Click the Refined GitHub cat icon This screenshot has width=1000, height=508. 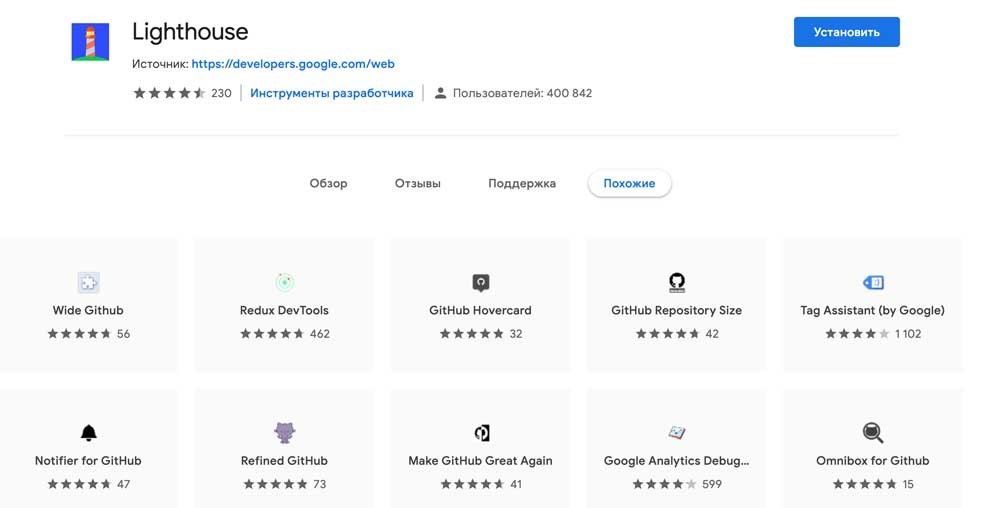[284, 433]
